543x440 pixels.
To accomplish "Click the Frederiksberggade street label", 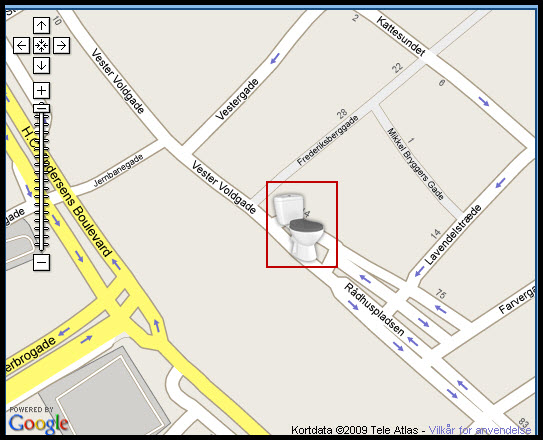I will point(328,140).
